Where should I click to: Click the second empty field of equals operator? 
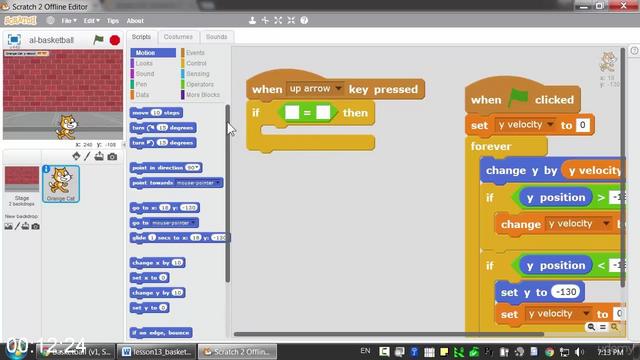click(x=323, y=113)
